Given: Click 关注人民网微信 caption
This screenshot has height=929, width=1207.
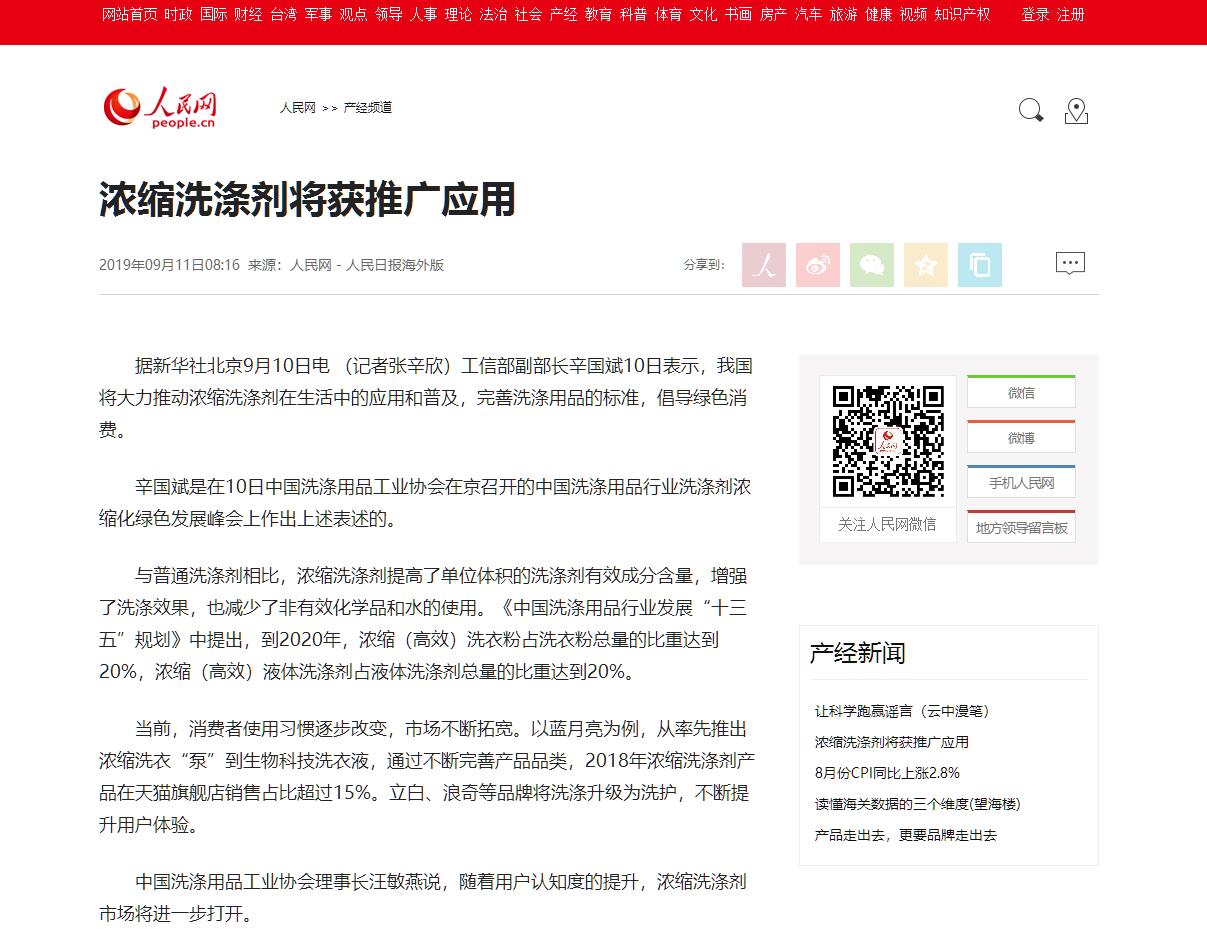Looking at the screenshot, I should 887,524.
